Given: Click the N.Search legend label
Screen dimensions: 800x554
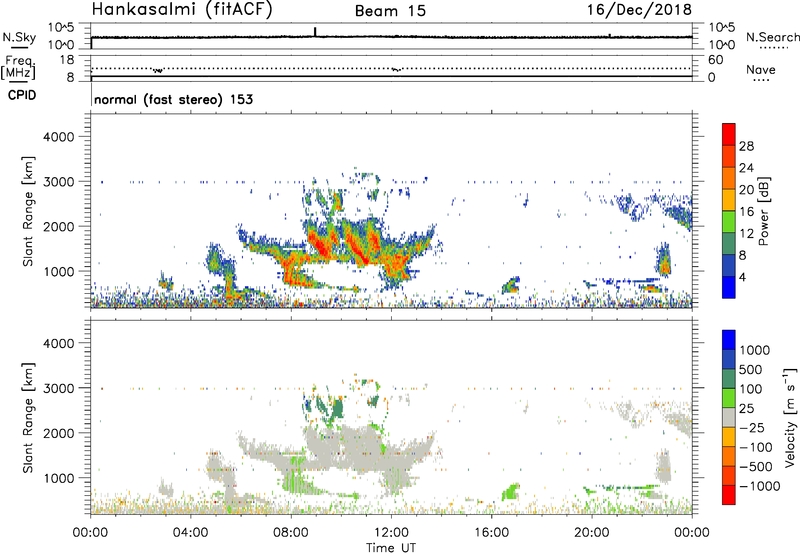Looking at the screenshot, I should [x=772, y=37].
